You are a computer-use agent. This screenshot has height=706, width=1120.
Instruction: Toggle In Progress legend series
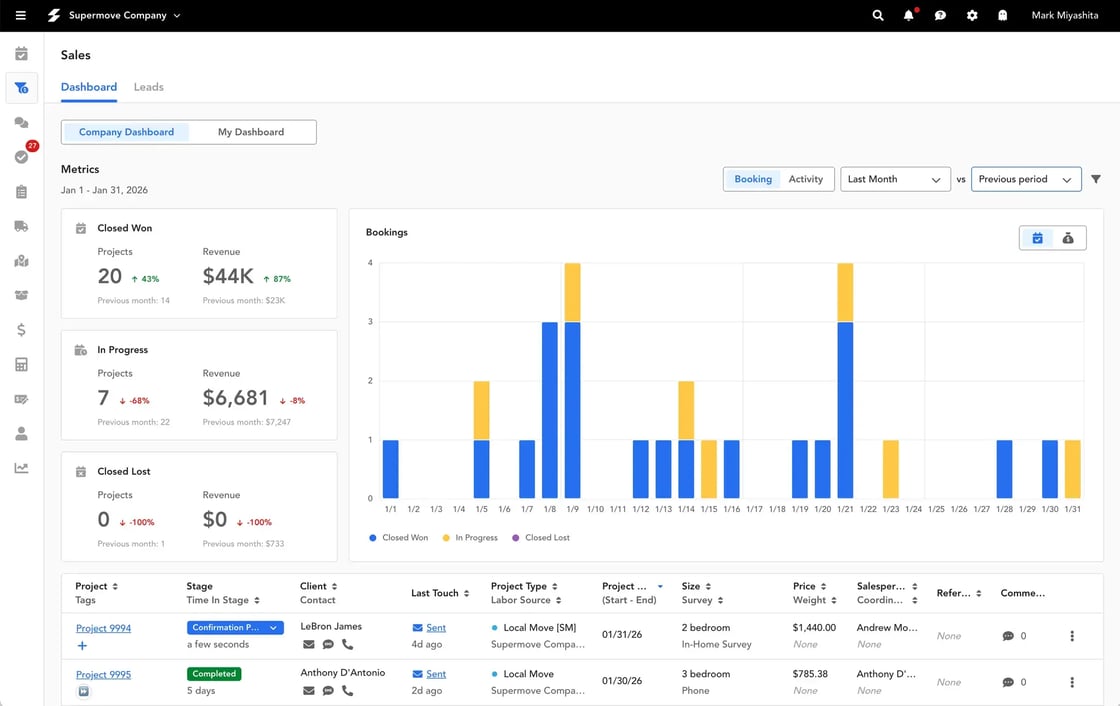pyautogui.click(x=470, y=538)
